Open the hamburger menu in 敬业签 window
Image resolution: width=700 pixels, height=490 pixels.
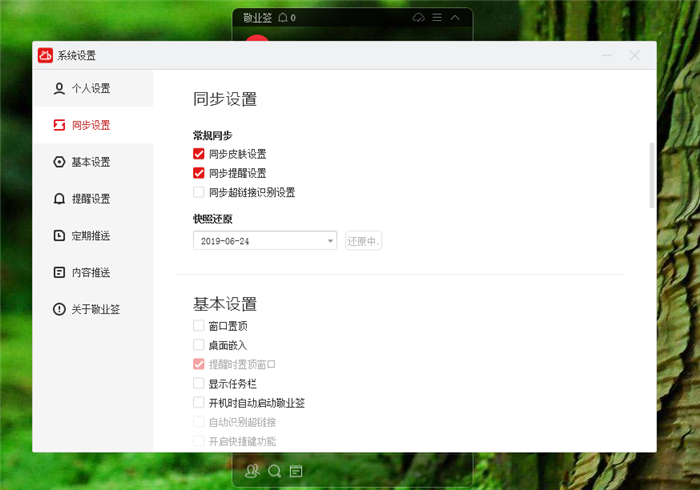coord(437,17)
